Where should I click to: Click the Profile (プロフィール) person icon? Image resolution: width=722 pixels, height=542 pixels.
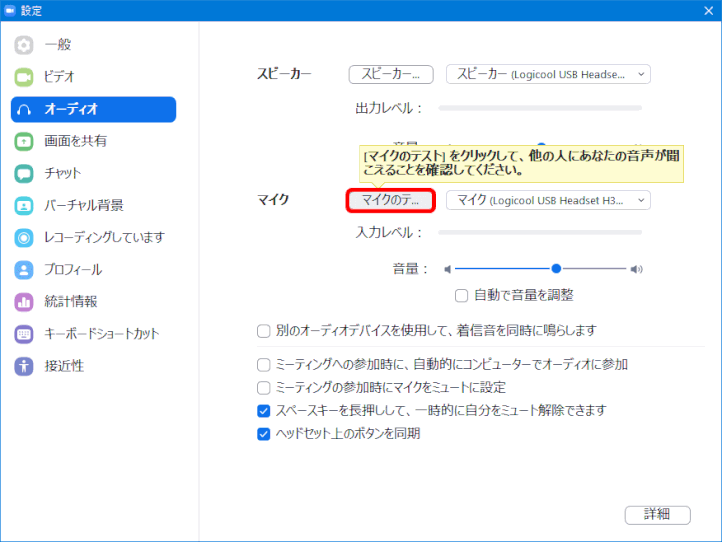pos(23,270)
